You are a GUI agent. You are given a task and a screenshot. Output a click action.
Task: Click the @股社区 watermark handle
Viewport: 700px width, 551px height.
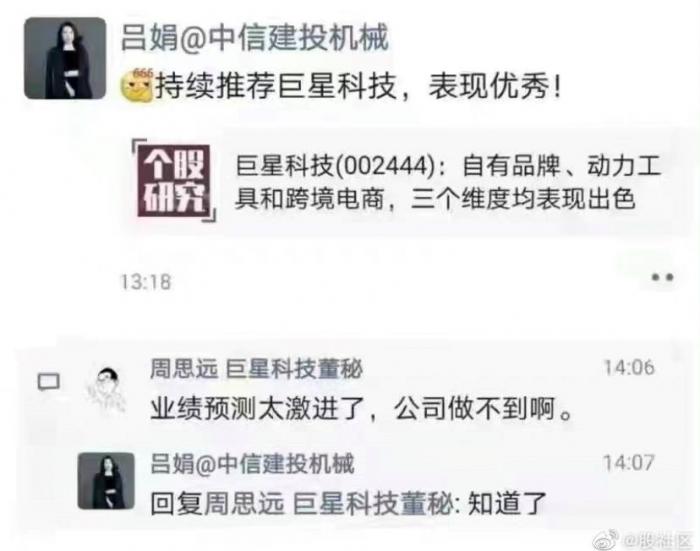[657, 541]
